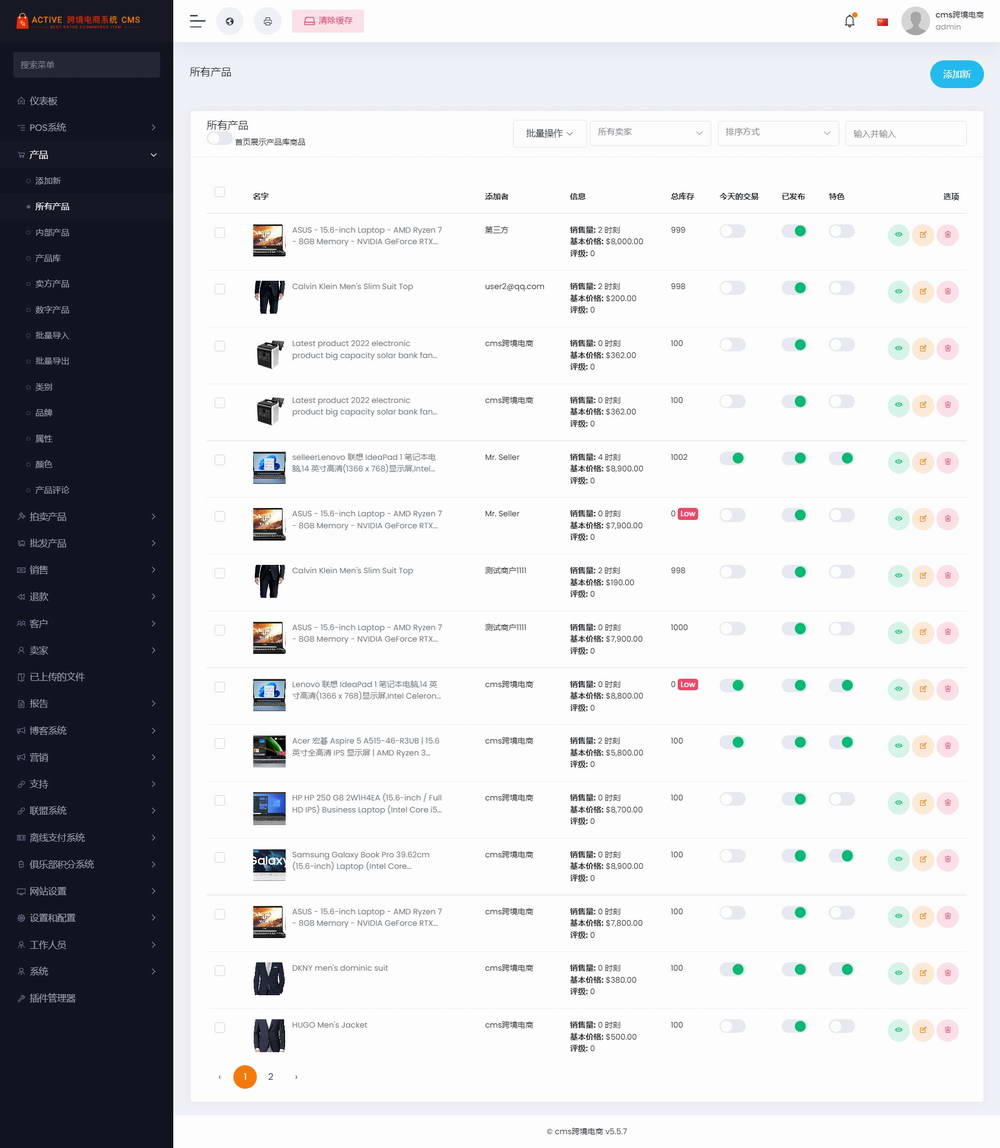Click the Samsung Galaxy Book Pro thumbnail

tap(269, 865)
